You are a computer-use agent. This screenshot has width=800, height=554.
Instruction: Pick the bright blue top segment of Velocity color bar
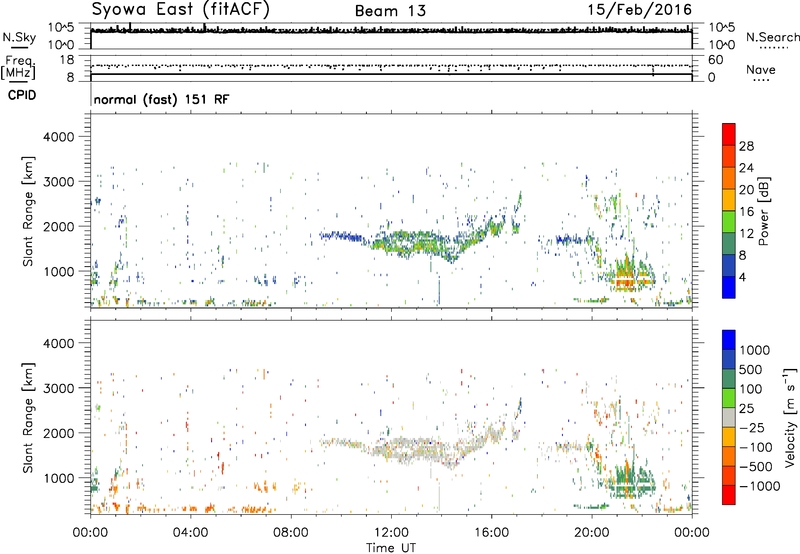[729, 340]
